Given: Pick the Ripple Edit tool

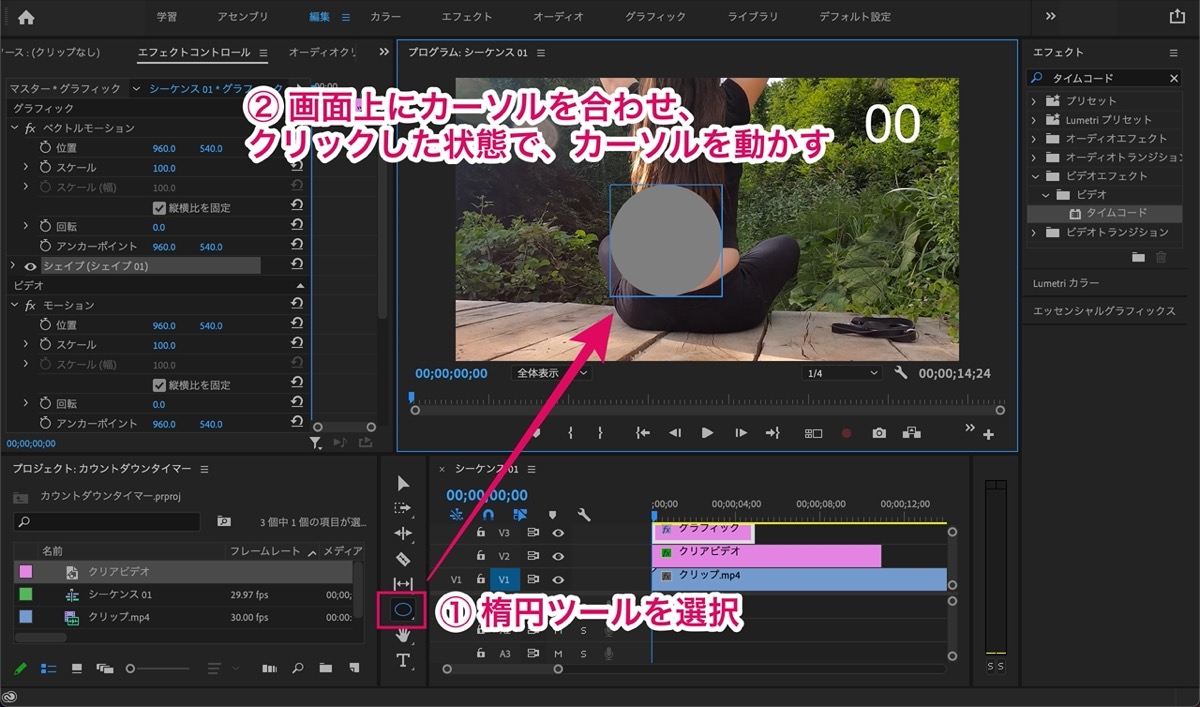Looking at the screenshot, I should click(403, 533).
